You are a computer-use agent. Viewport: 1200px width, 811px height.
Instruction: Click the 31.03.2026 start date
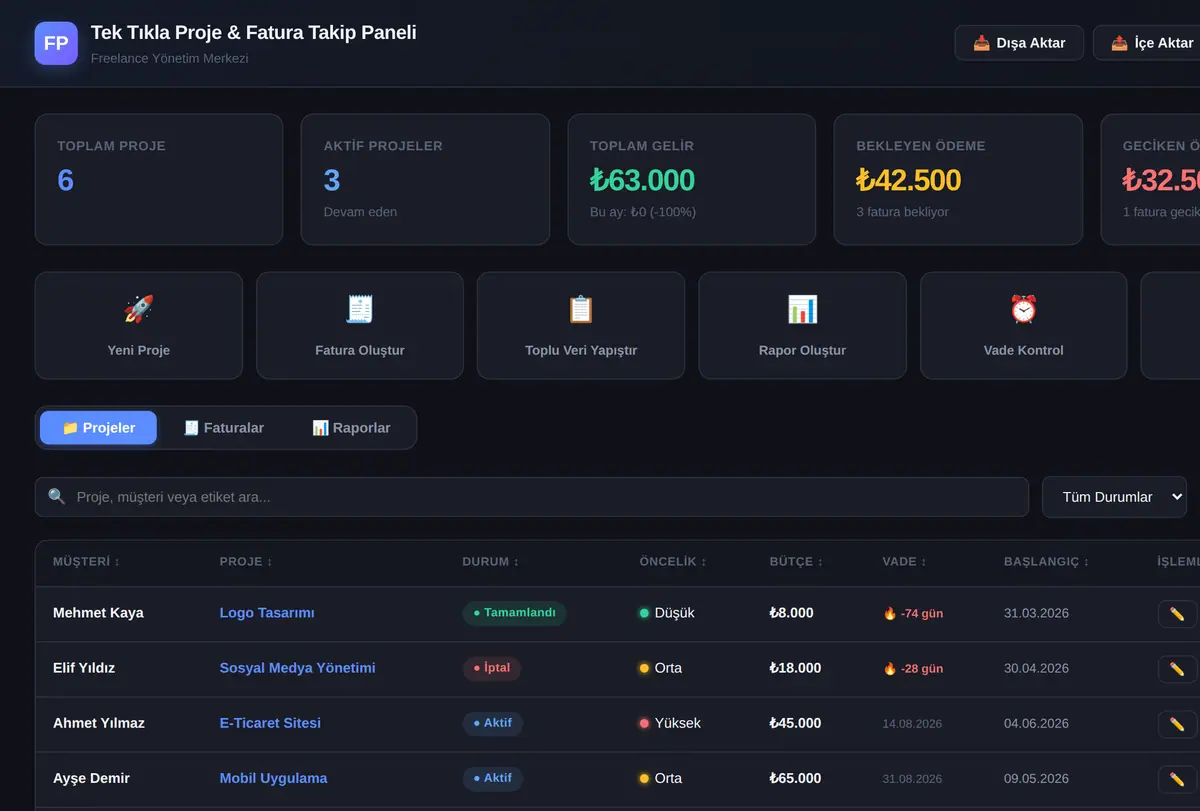click(1036, 613)
